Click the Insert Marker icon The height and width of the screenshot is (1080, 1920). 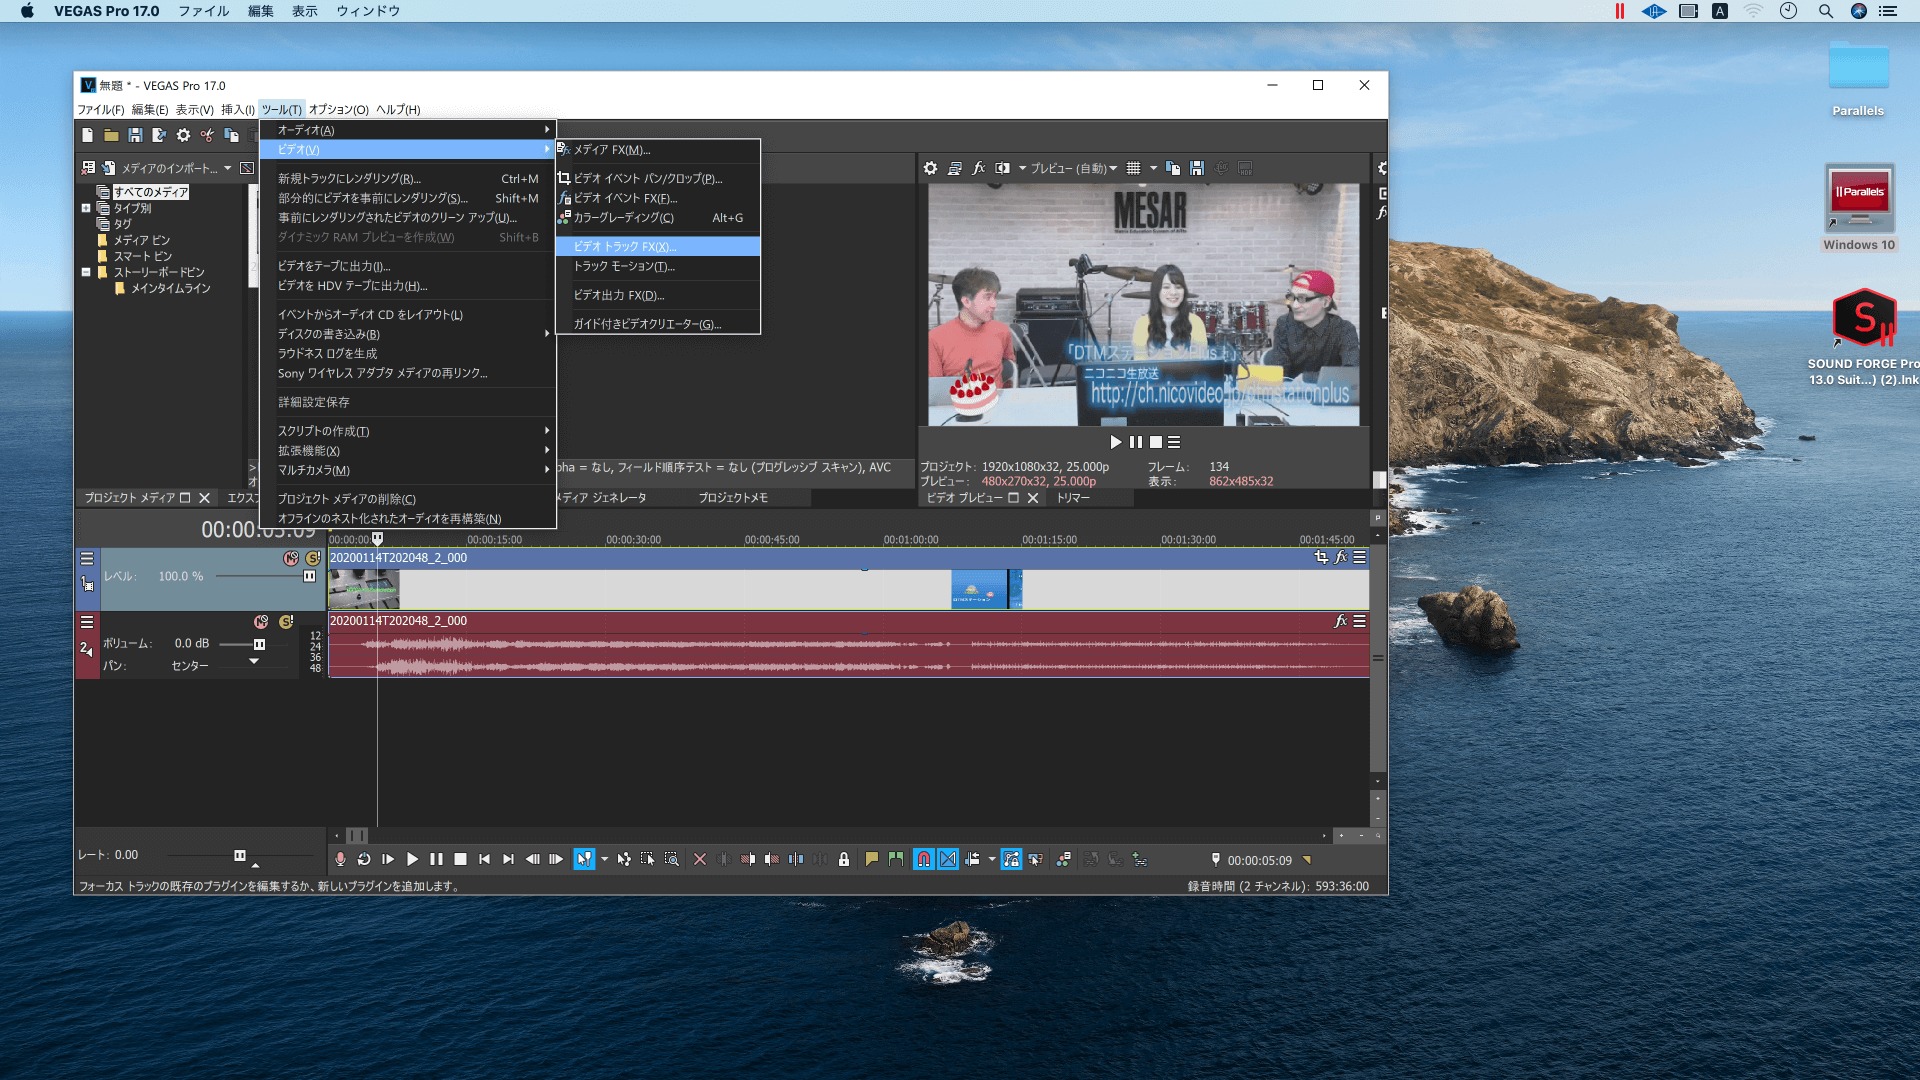pyautogui.click(x=872, y=859)
